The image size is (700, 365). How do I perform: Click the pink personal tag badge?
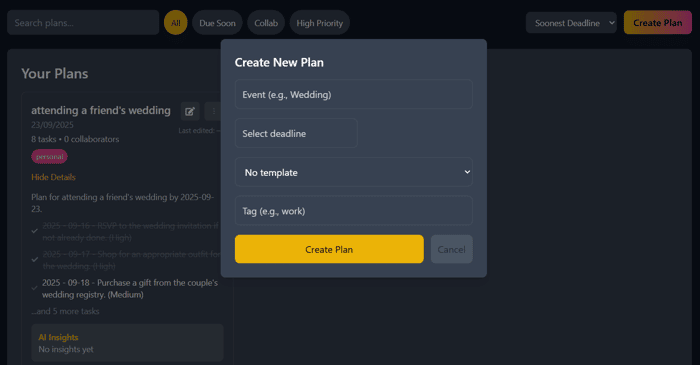tap(50, 157)
